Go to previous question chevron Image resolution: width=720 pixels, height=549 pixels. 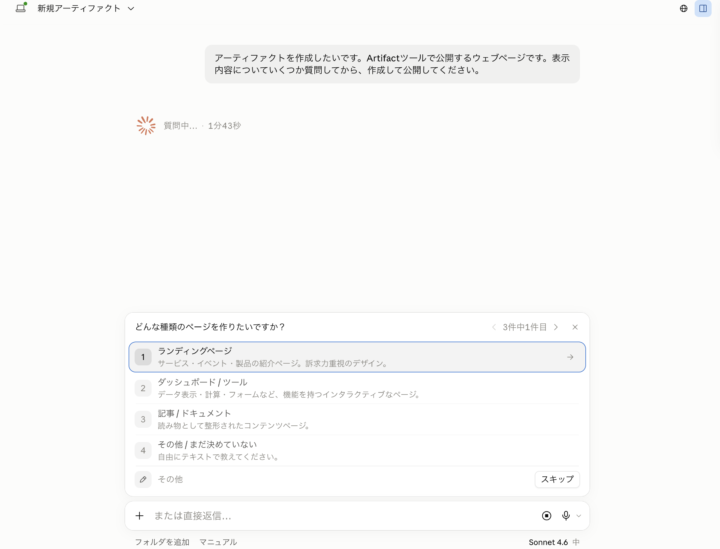[494, 327]
